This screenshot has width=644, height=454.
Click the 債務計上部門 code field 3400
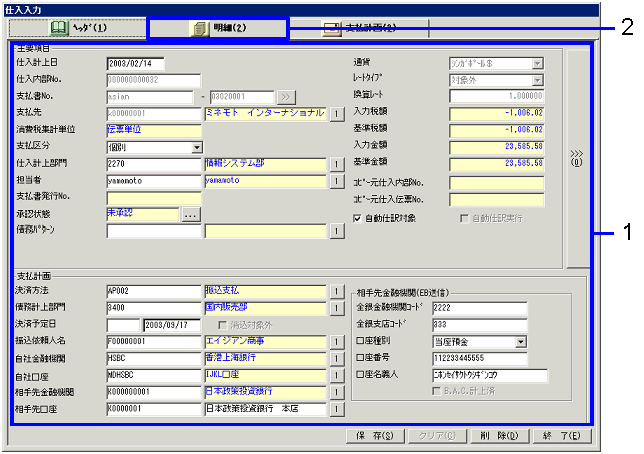tap(154, 308)
